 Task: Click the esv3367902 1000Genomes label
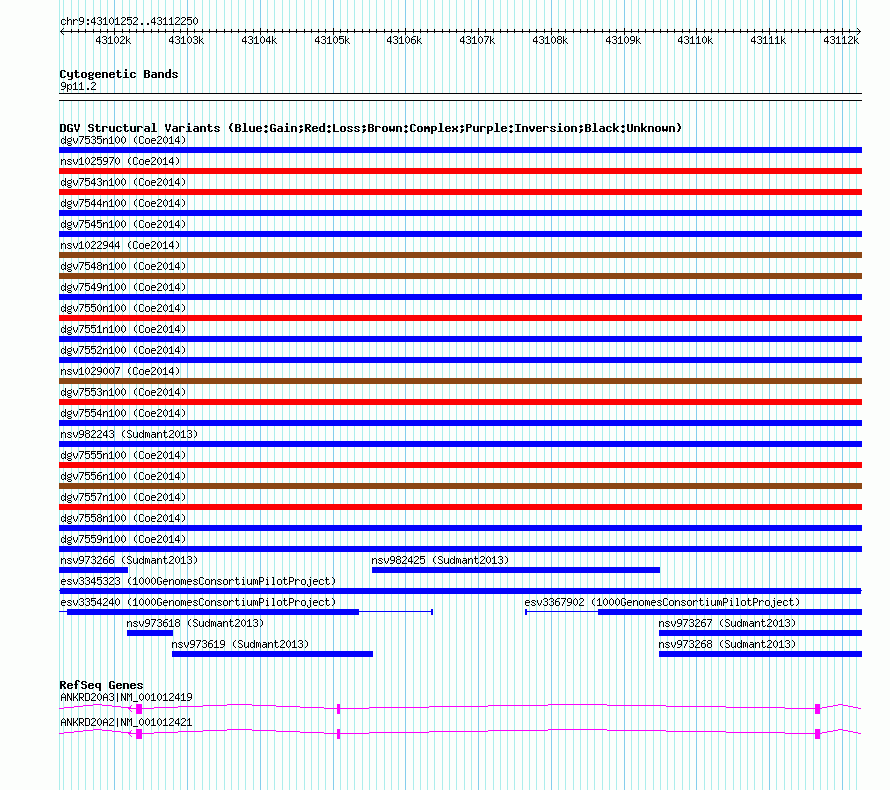pos(662,602)
